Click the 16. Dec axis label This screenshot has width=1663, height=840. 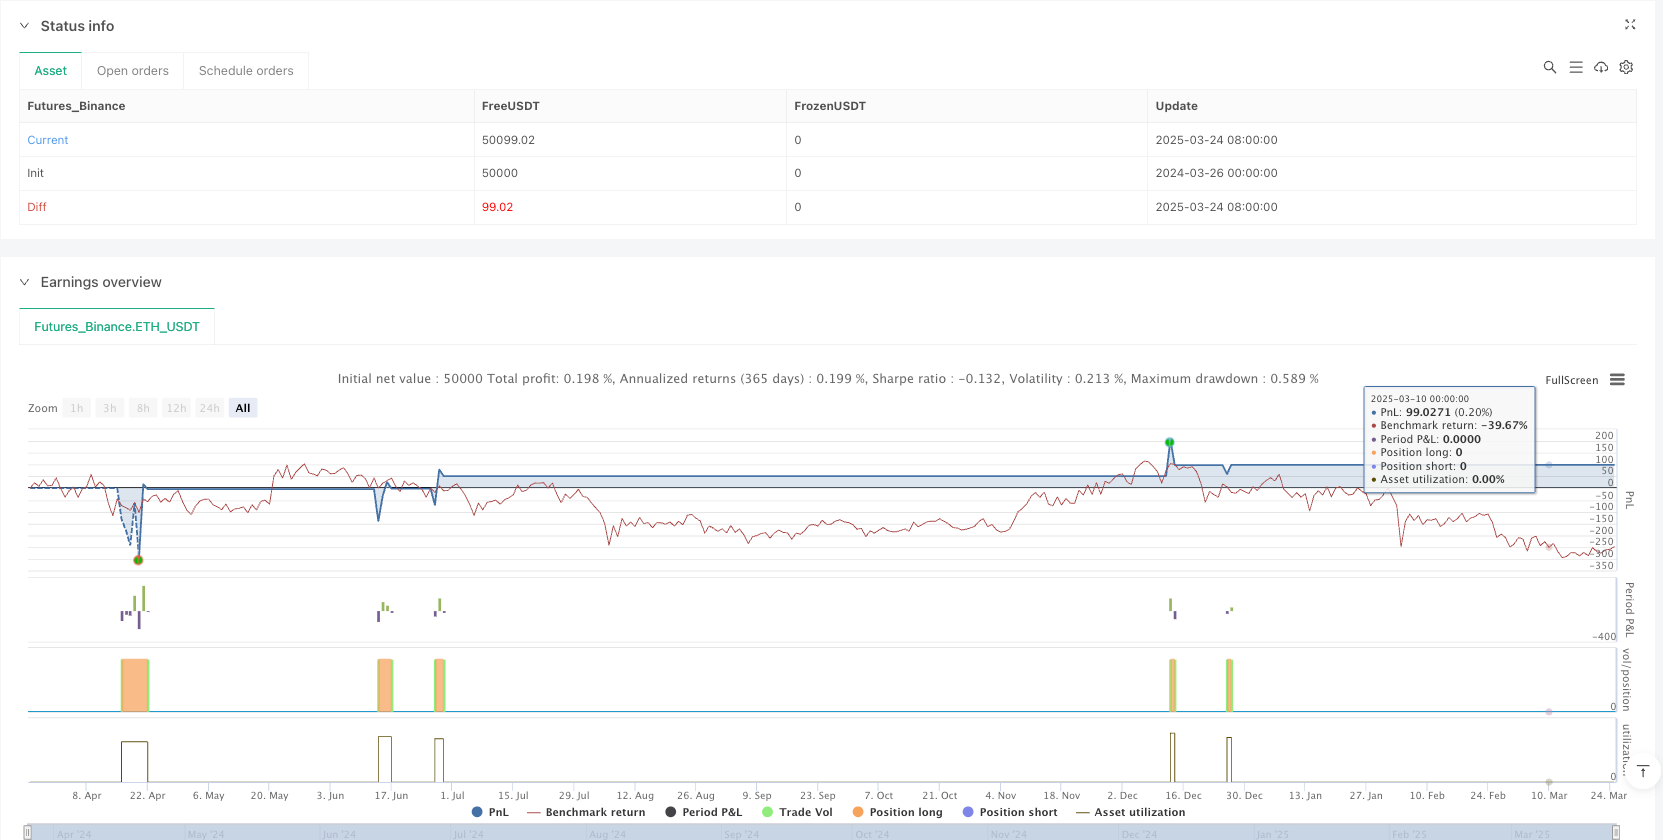[1183, 796]
